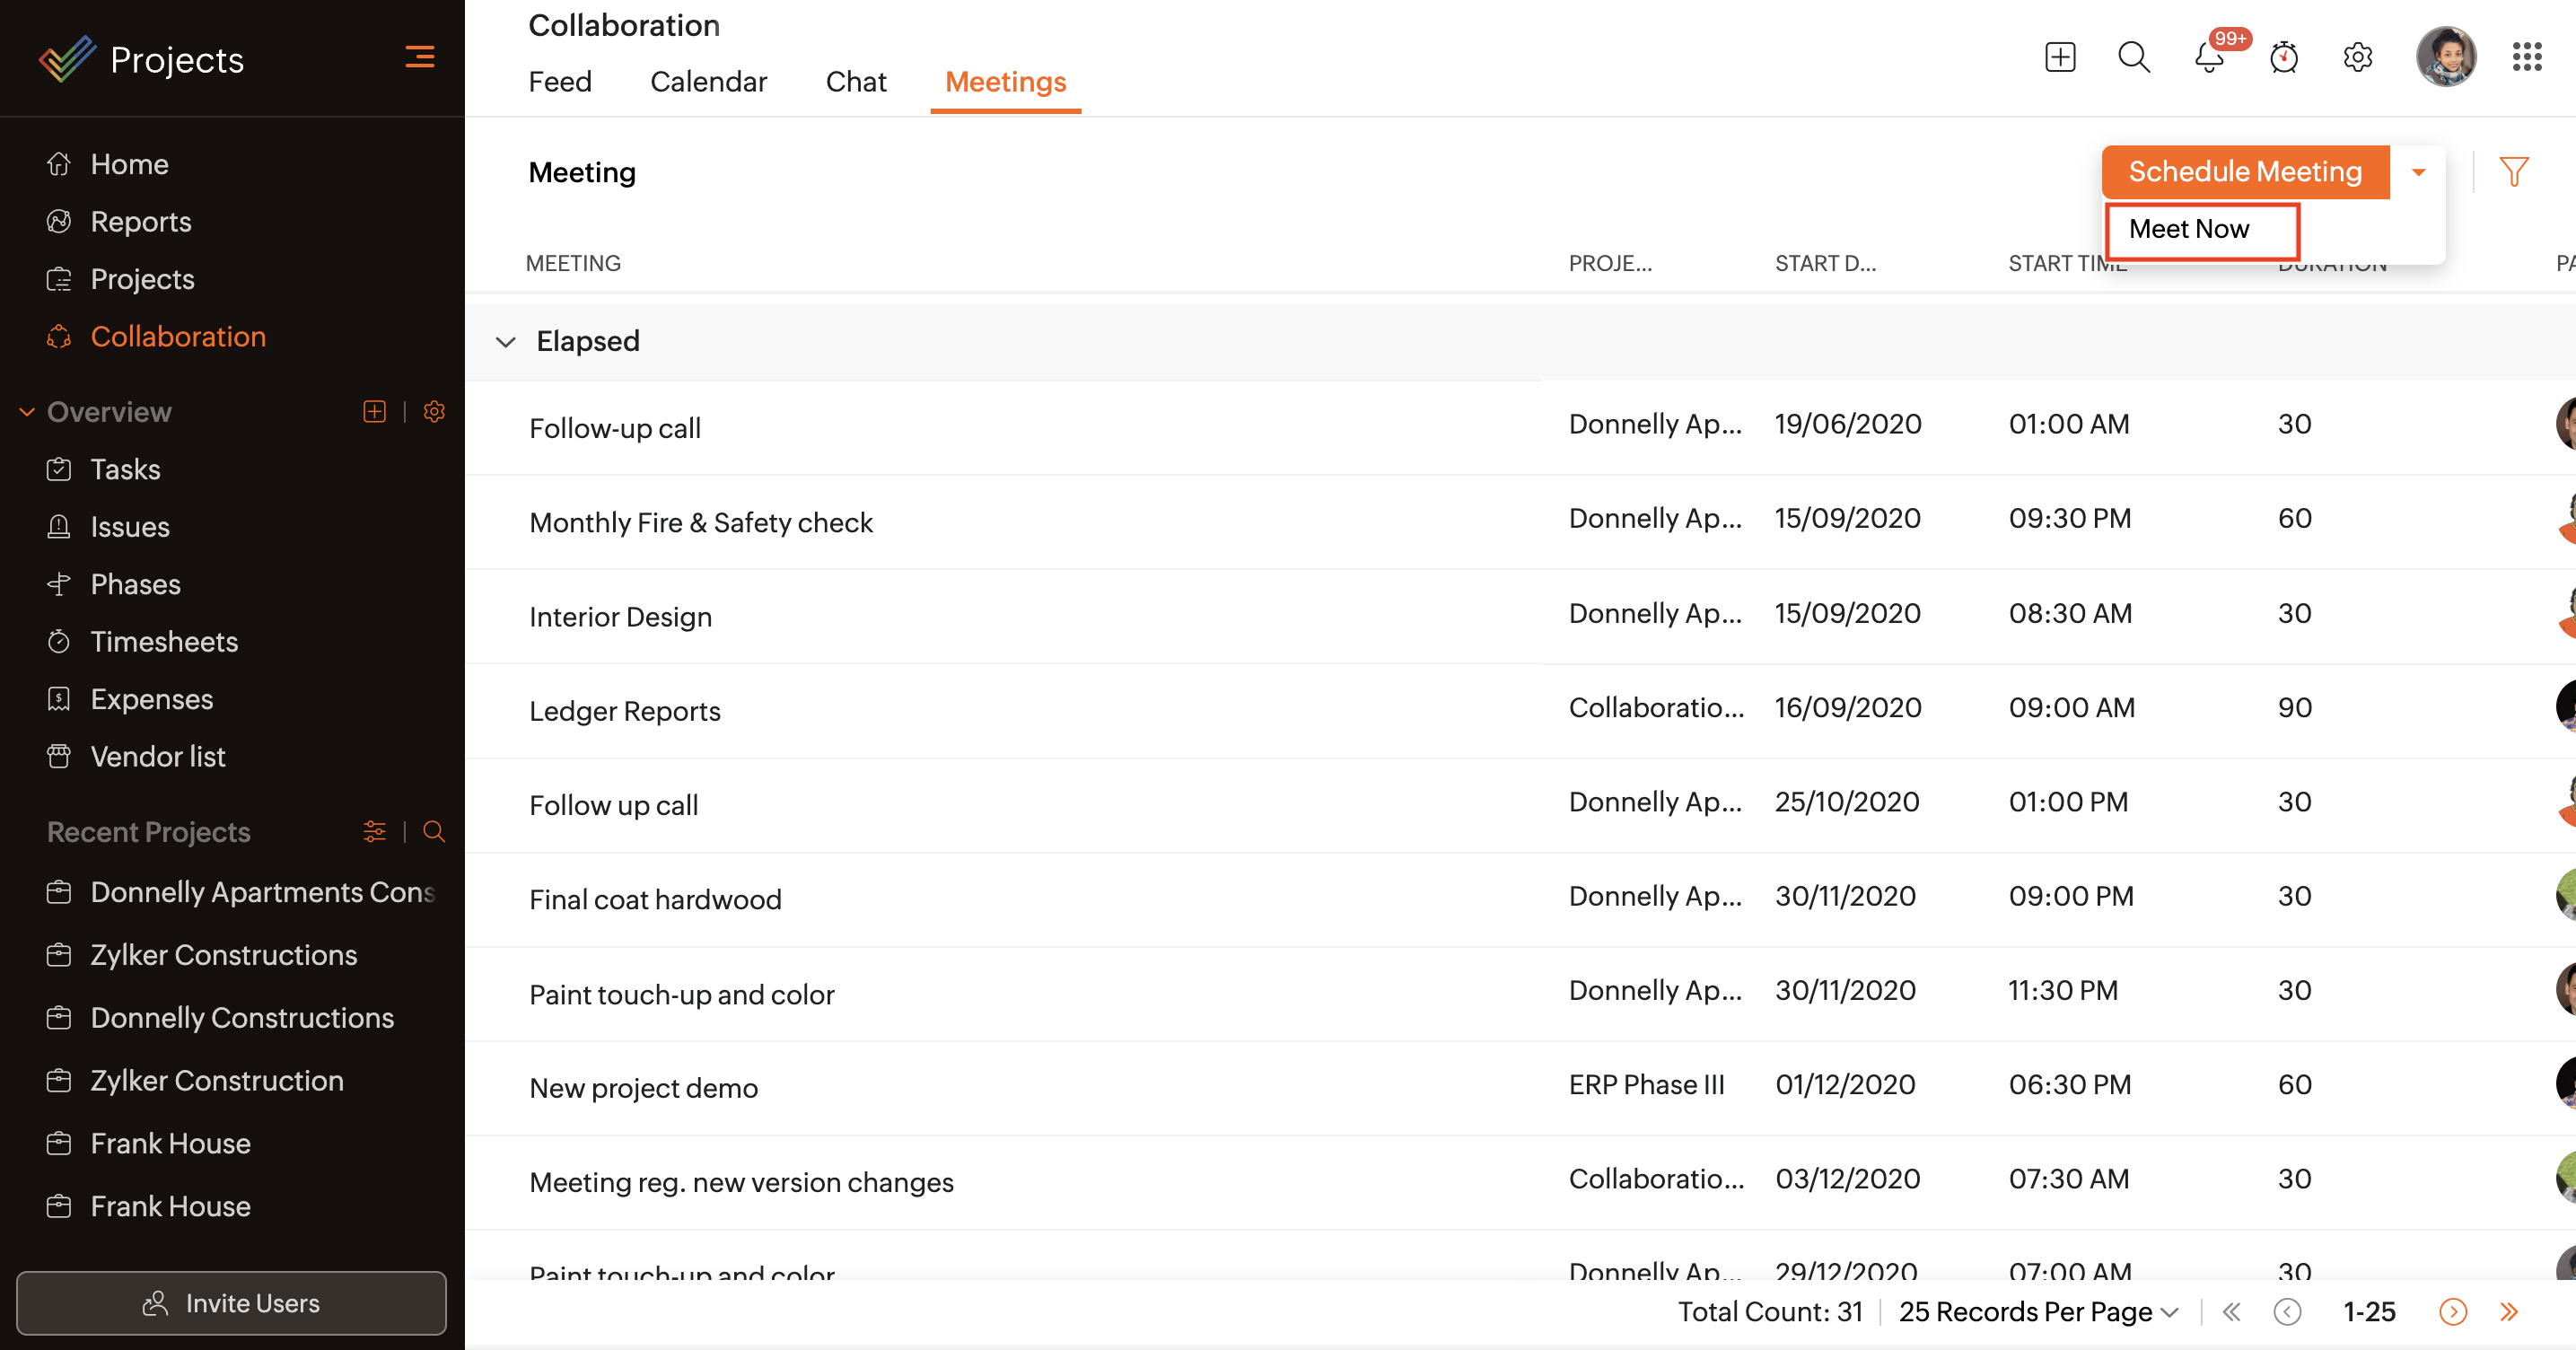
Task: Collapse the Overview sidebar section
Action: click(x=27, y=412)
